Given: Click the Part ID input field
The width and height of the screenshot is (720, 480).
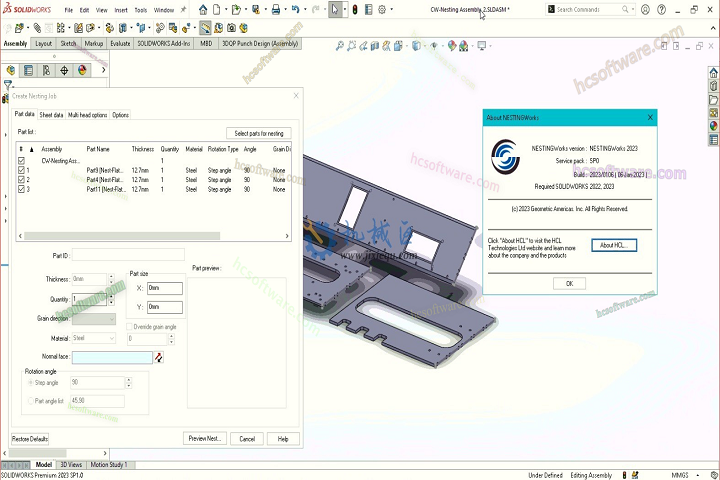Looking at the screenshot, I should pos(127,255).
